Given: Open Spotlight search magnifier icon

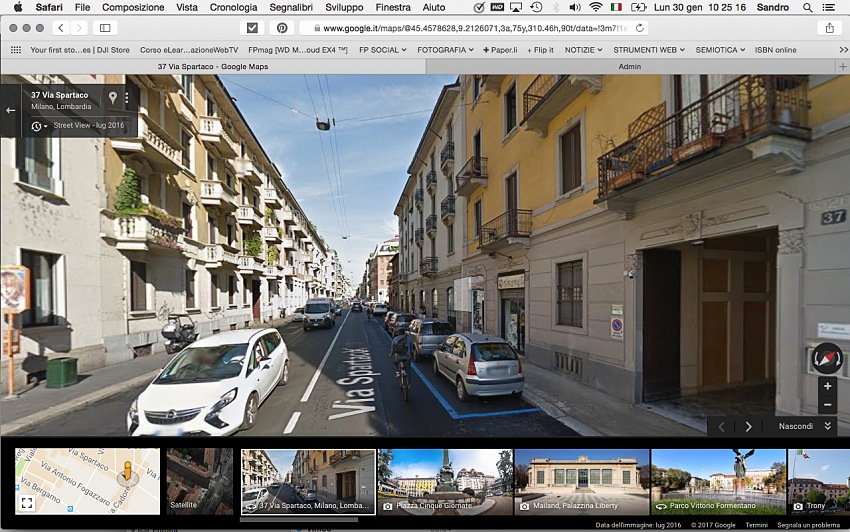Looking at the screenshot, I should pos(807,8).
